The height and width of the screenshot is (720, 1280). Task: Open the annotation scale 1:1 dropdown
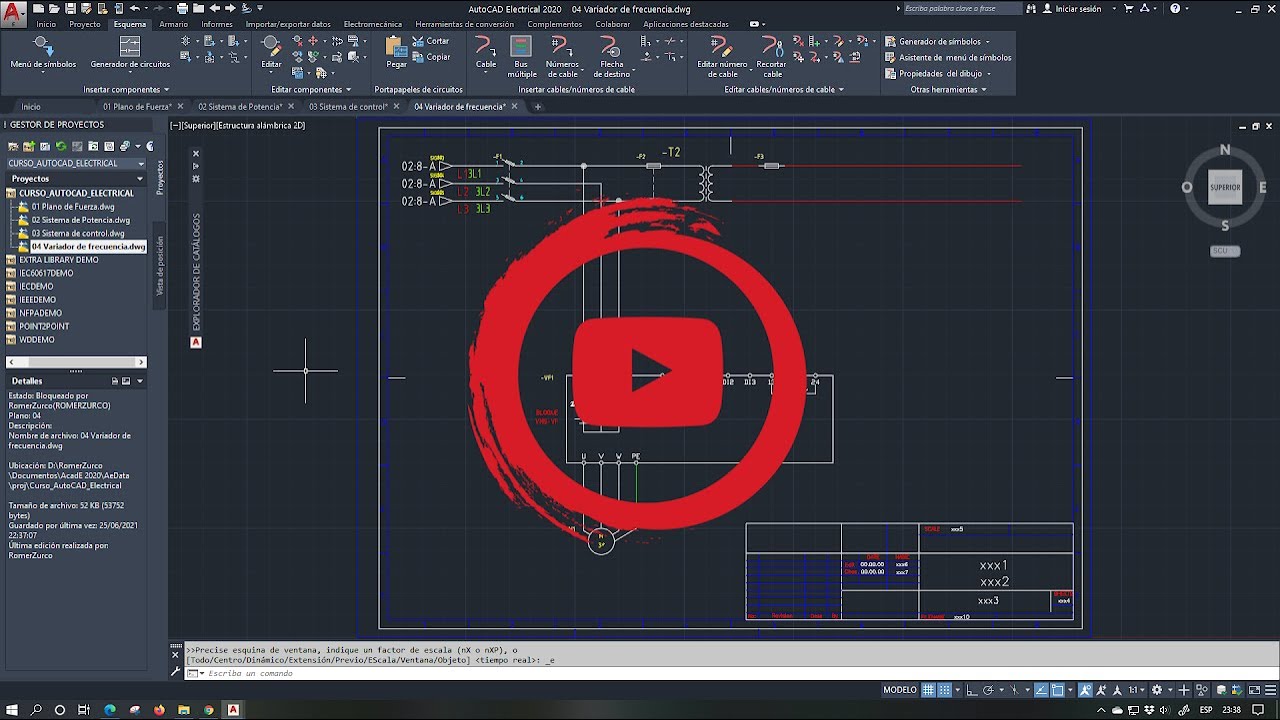[x=1138, y=690]
